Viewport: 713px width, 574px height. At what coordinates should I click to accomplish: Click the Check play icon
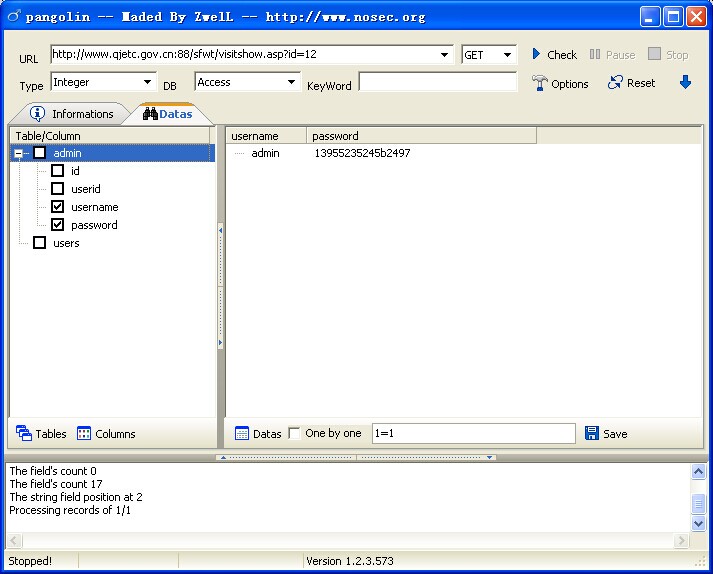tap(536, 54)
